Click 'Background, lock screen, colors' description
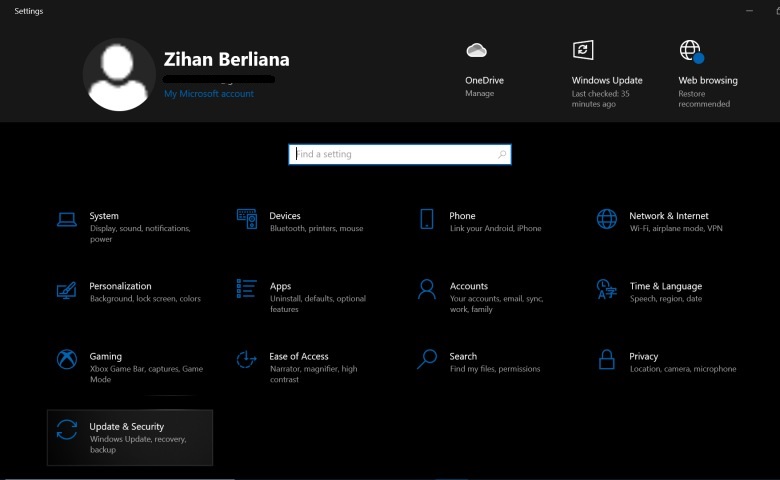This screenshot has height=480, width=780. pos(145,298)
